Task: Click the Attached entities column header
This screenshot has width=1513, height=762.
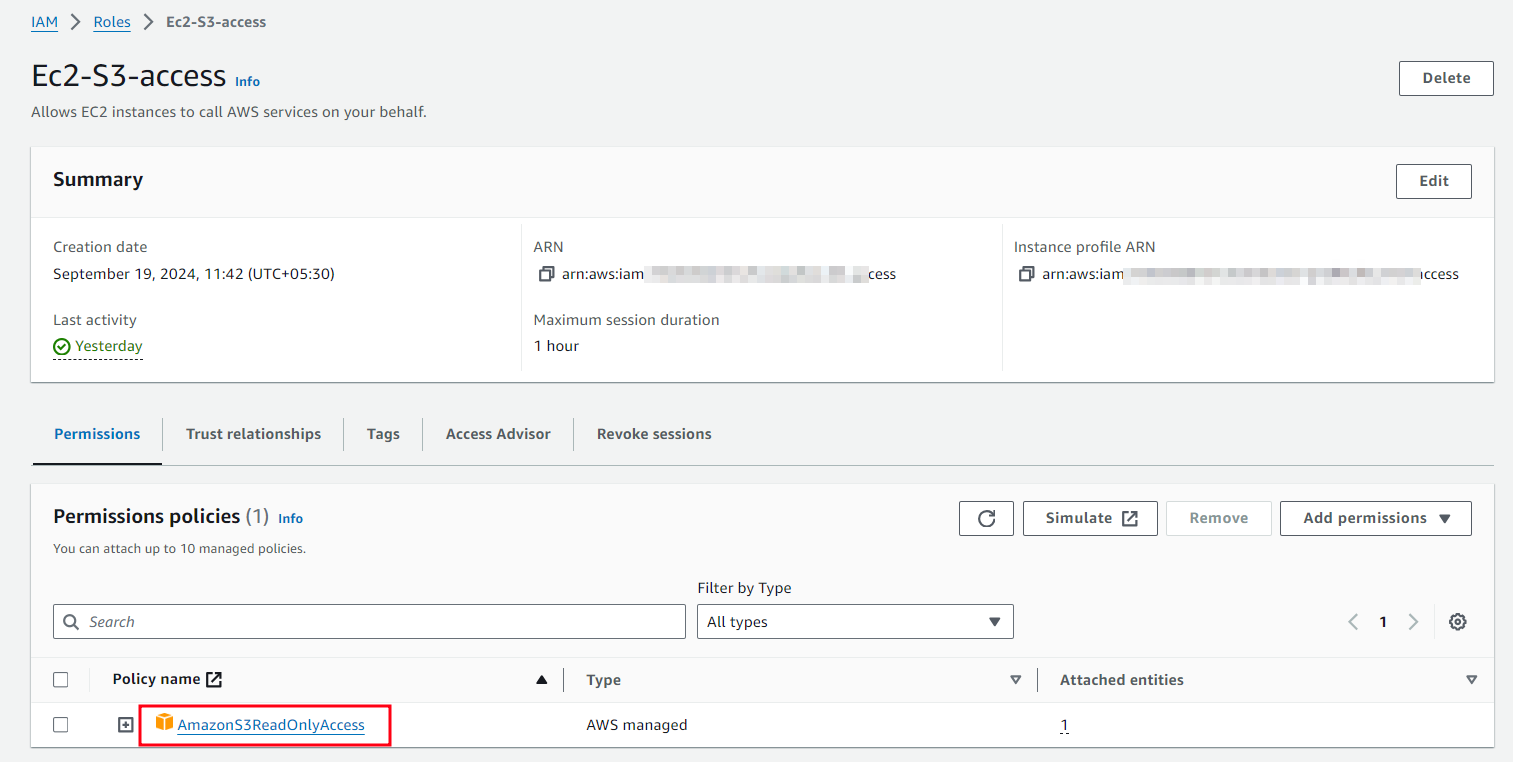Action: [x=1122, y=680]
